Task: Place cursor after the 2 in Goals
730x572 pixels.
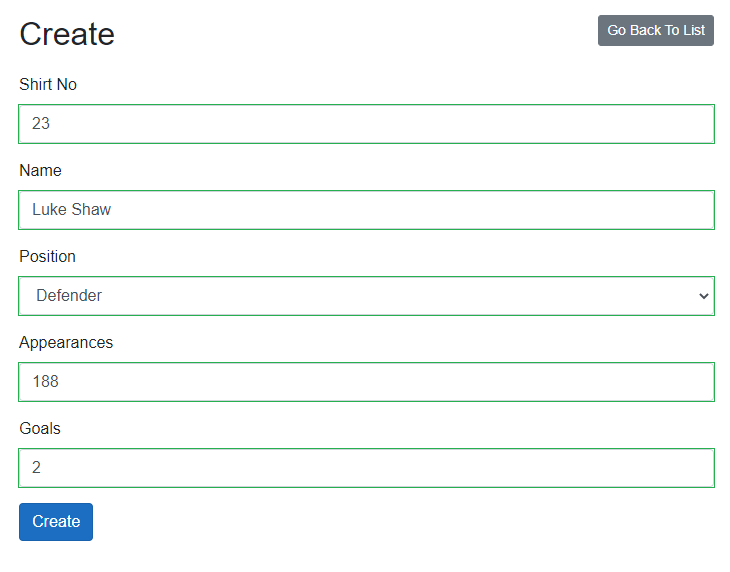Action: (x=42, y=468)
